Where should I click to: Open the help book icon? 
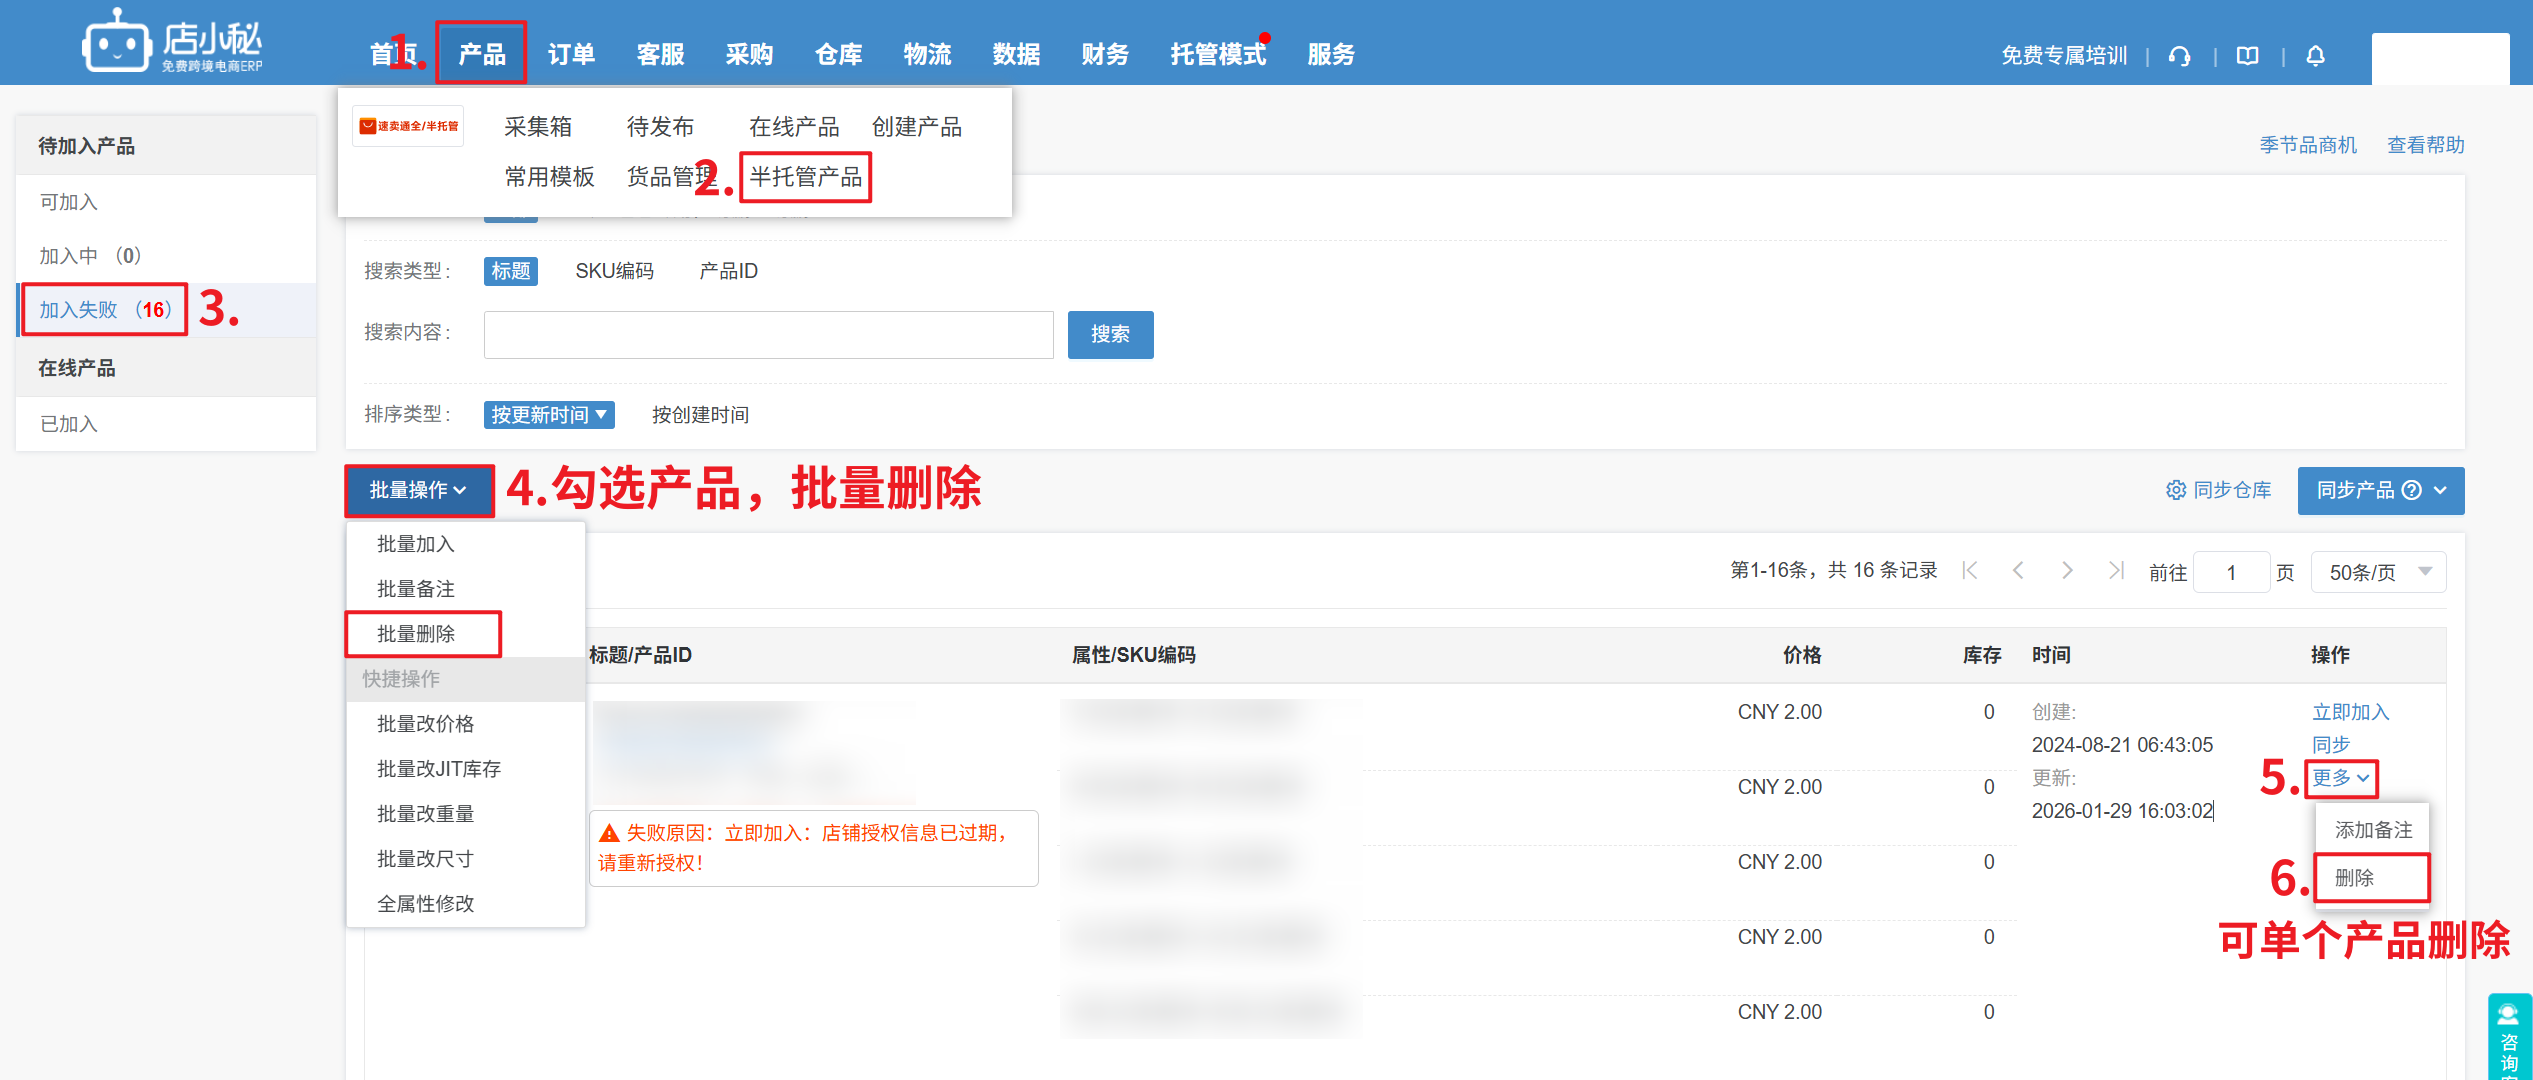tap(2248, 56)
